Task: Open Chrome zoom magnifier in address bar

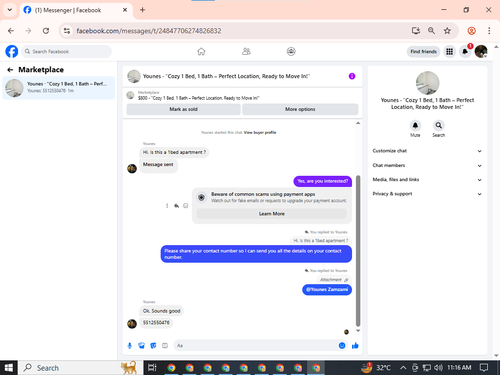Action: (431, 31)
